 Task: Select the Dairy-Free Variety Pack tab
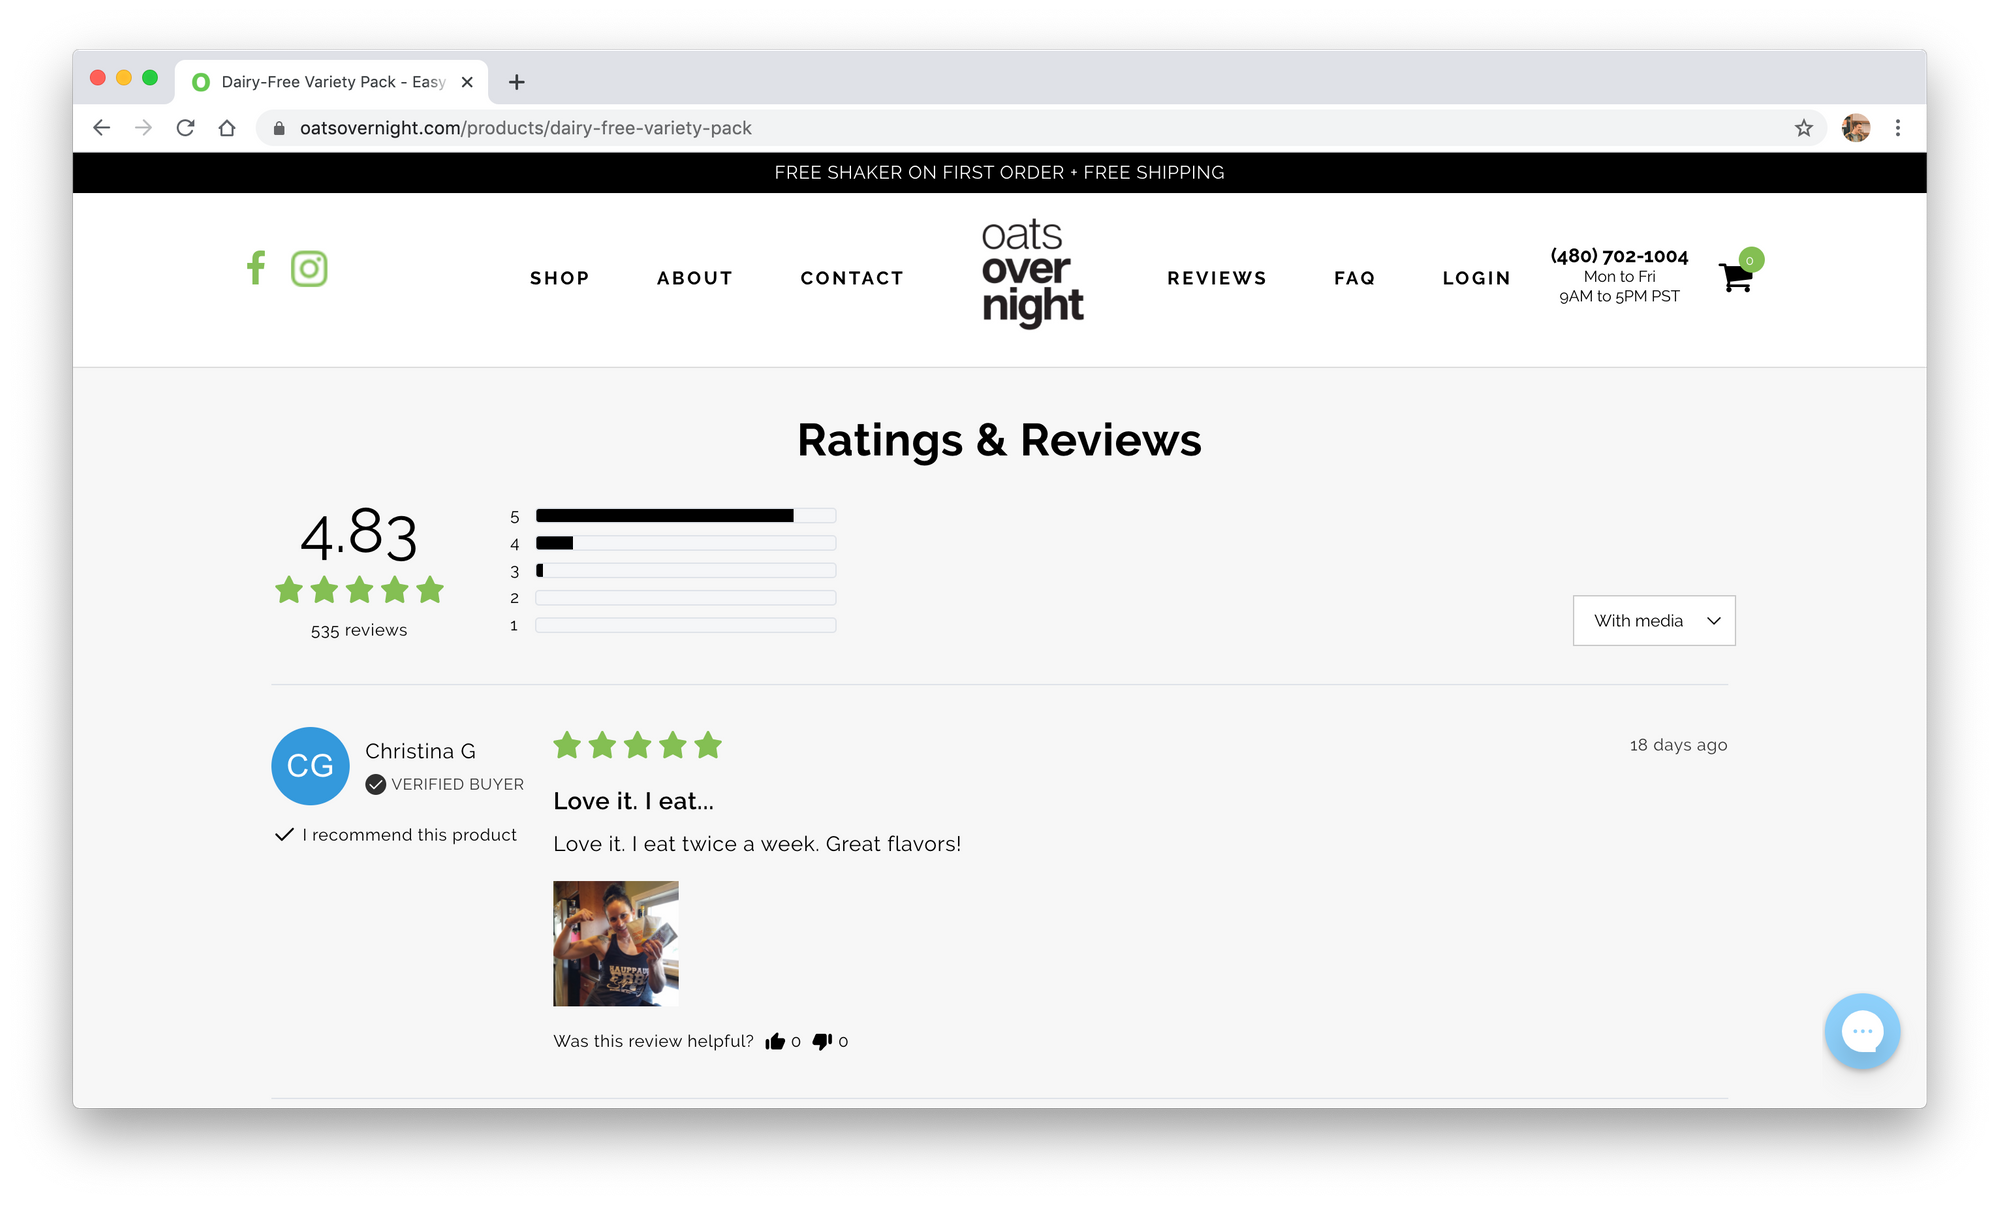(332, 82)
